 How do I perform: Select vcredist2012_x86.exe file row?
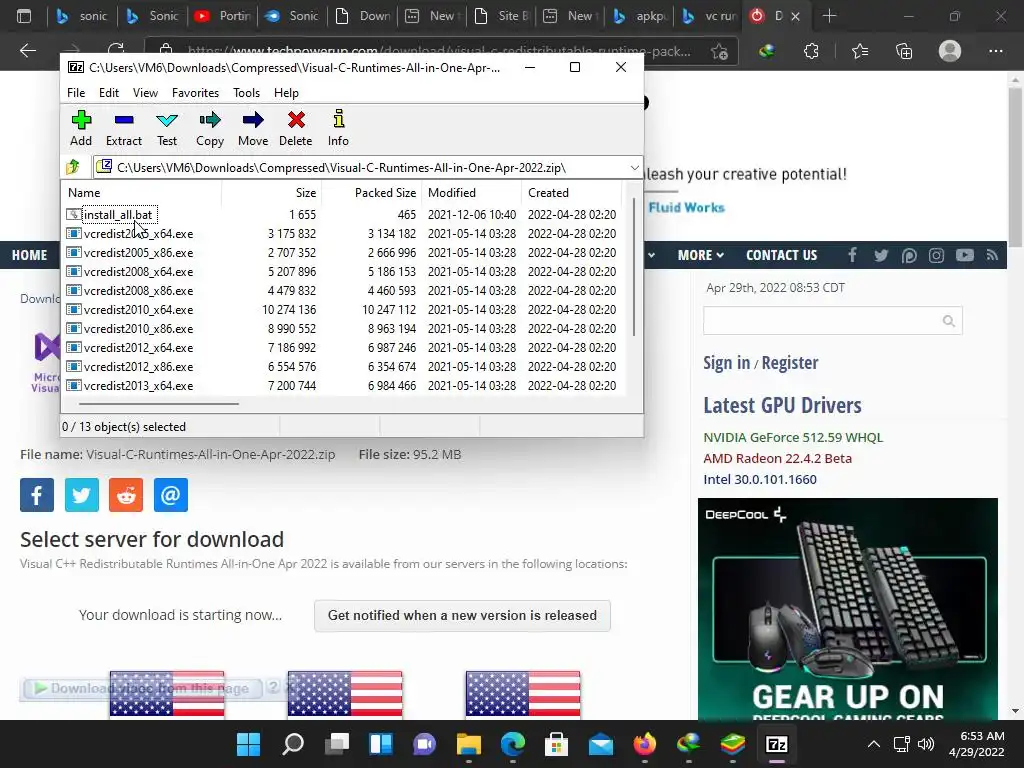click(x=342, y=366)
